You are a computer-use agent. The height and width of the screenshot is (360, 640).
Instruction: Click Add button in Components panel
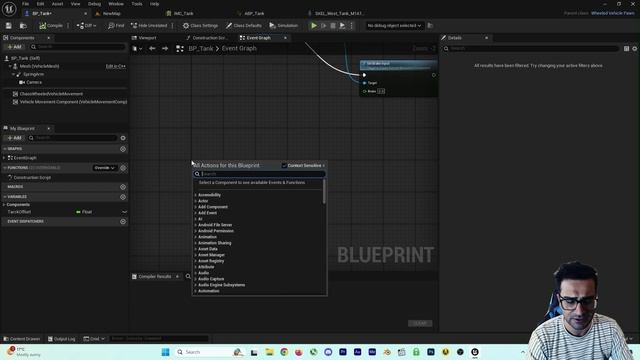click(x=15, y=47)
